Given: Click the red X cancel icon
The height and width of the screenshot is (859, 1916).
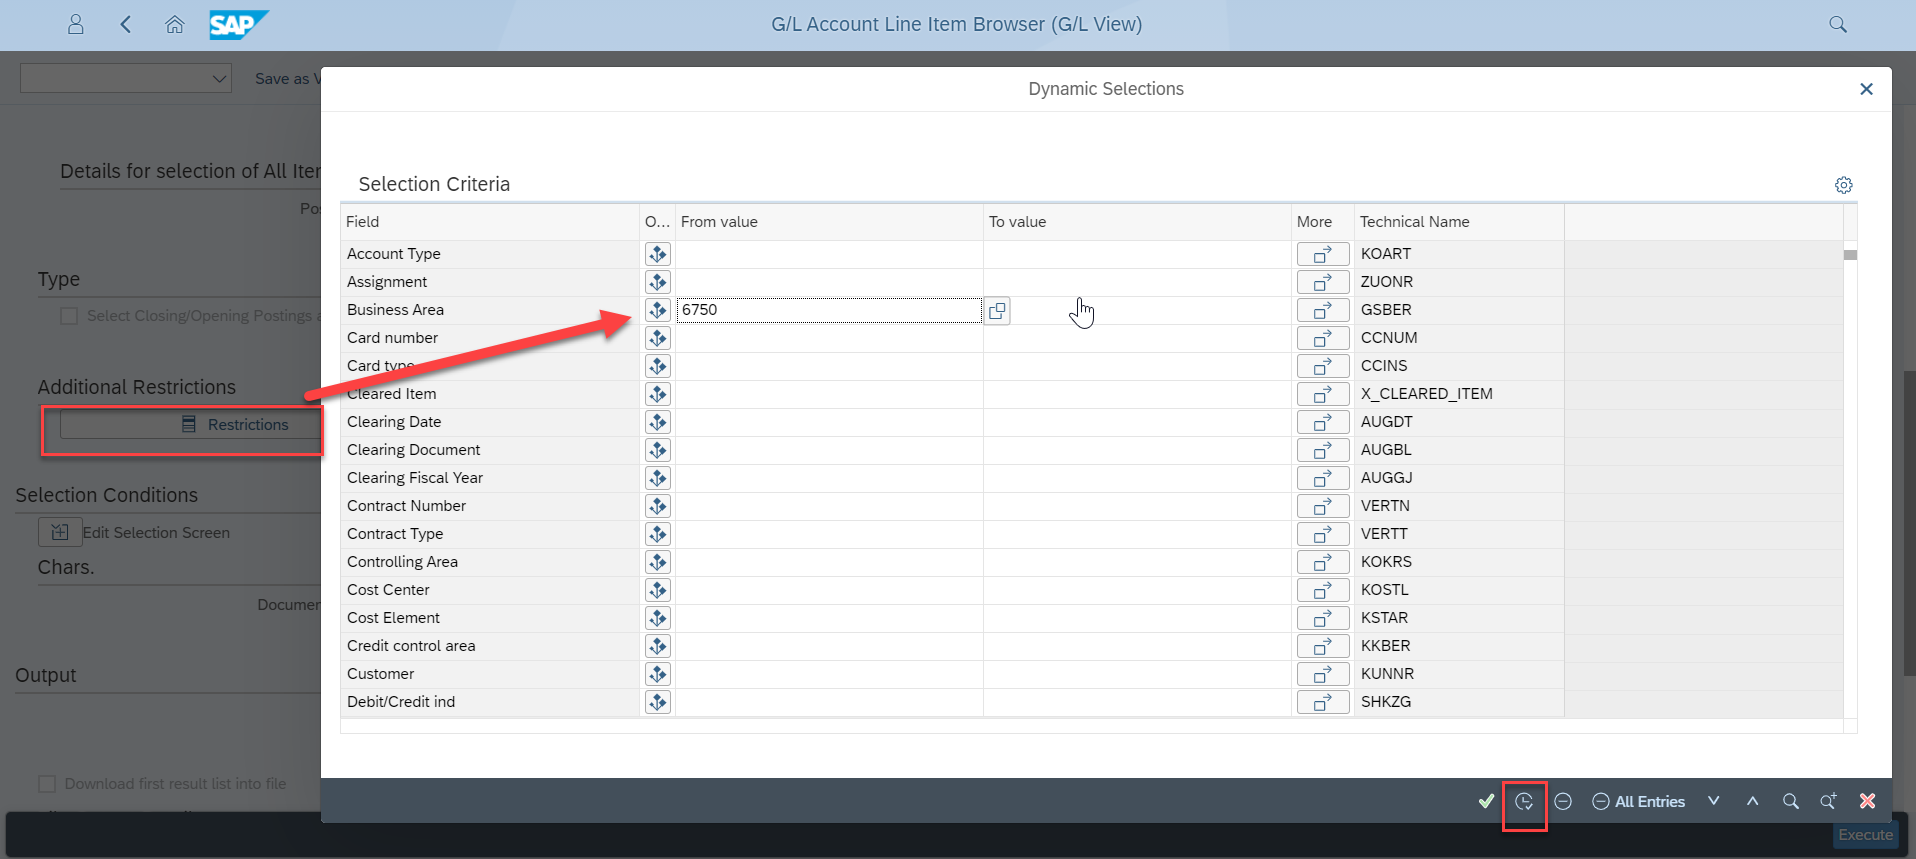Looking at the screenshot, I should click(1867, 801).
